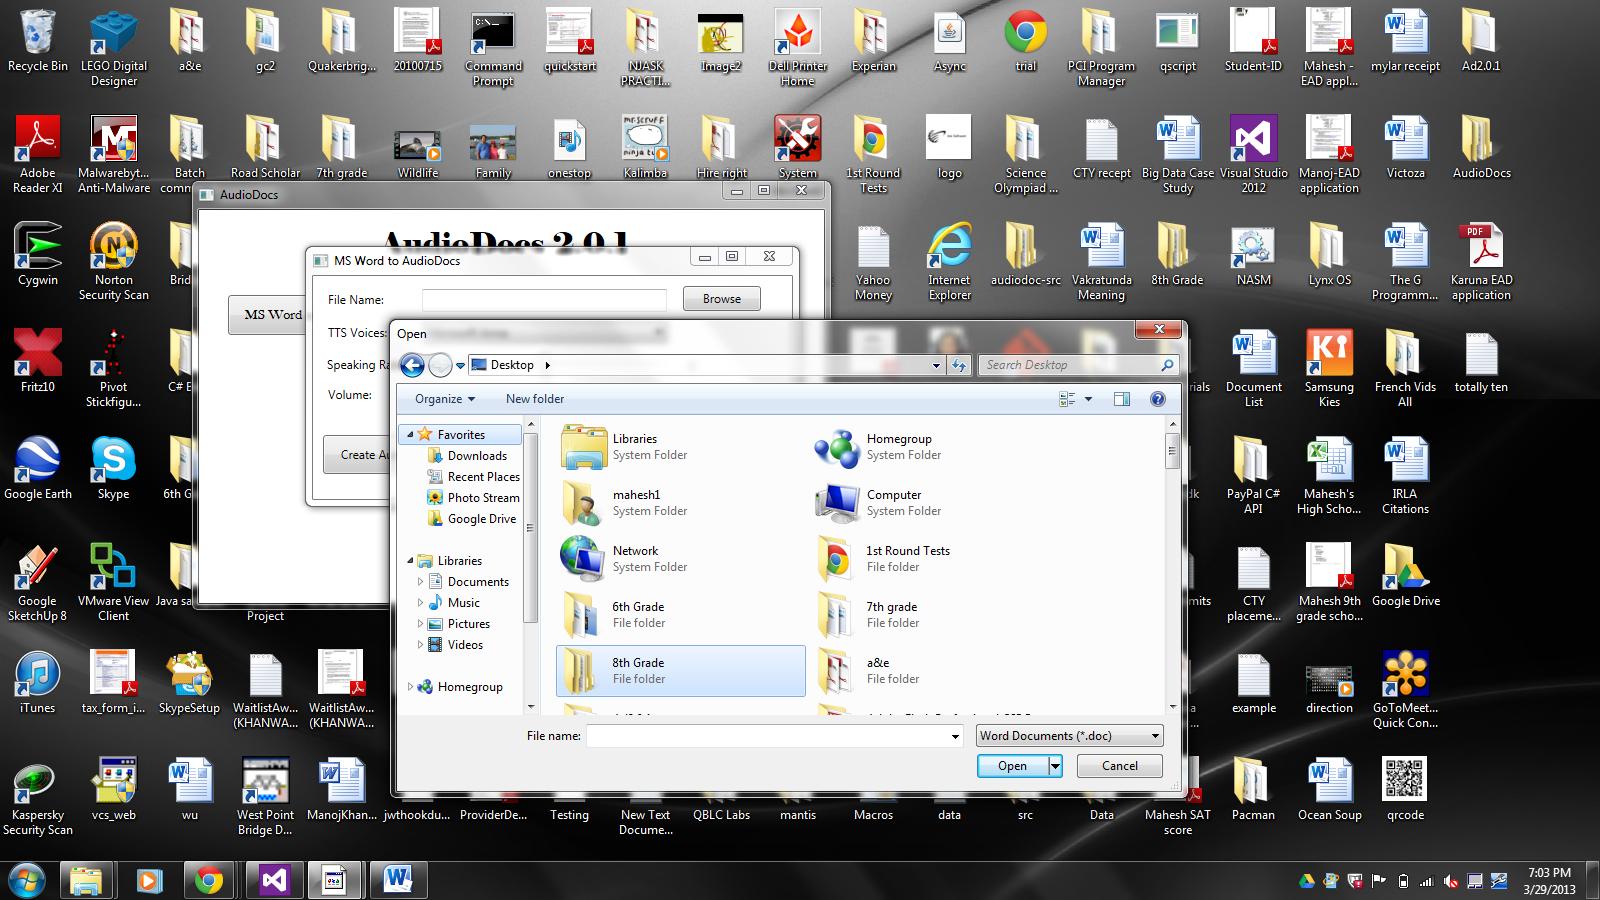Open Help via the question mark icon
Screen dimensions: 1600x900
1157,399
